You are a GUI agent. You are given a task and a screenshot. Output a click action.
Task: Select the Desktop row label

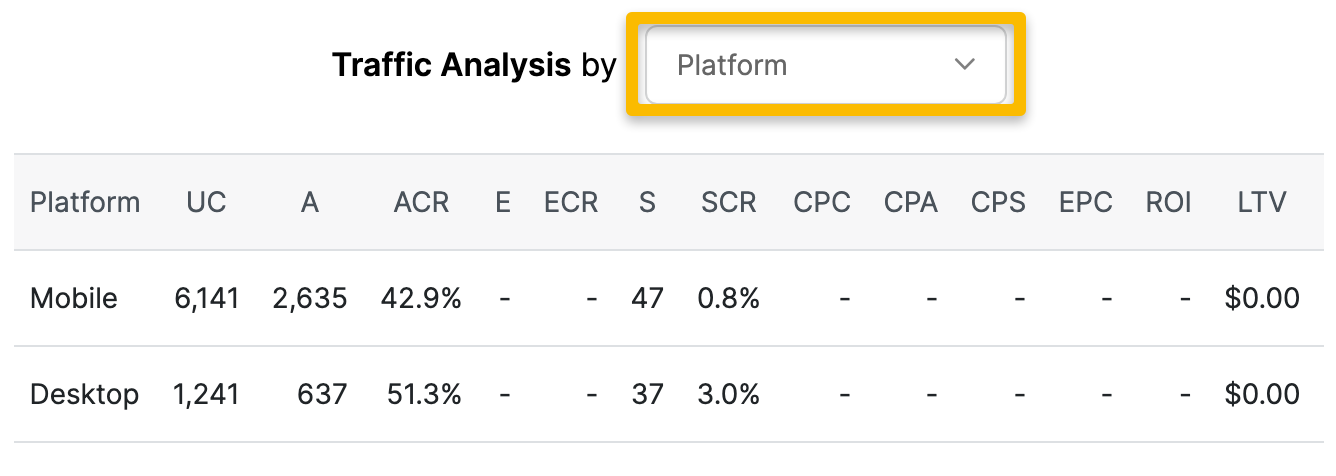click(x=84, y=394)
